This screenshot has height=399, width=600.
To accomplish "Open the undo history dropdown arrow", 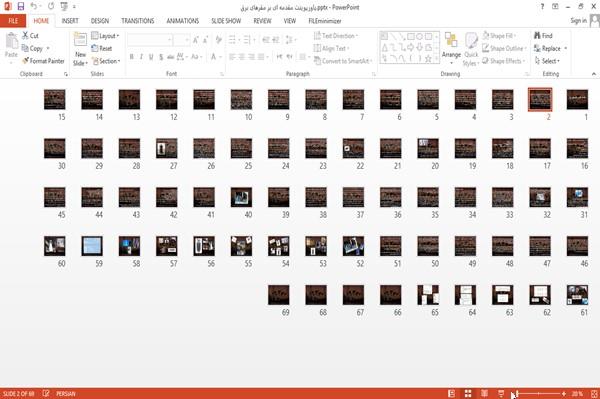I will point(41,7).
